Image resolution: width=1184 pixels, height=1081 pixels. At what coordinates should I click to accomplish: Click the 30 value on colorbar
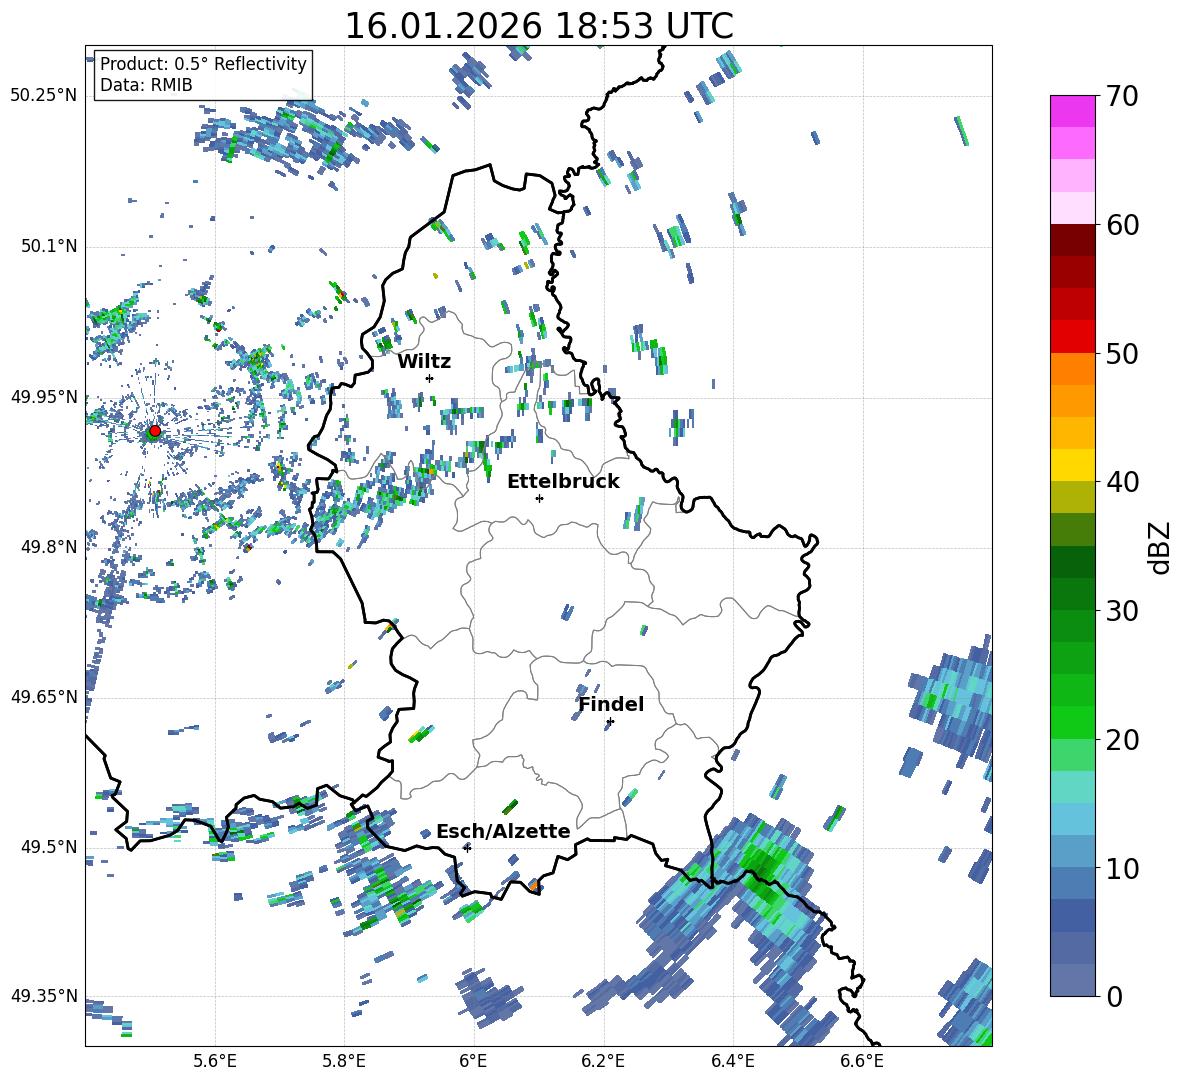tap(1122, 610)
